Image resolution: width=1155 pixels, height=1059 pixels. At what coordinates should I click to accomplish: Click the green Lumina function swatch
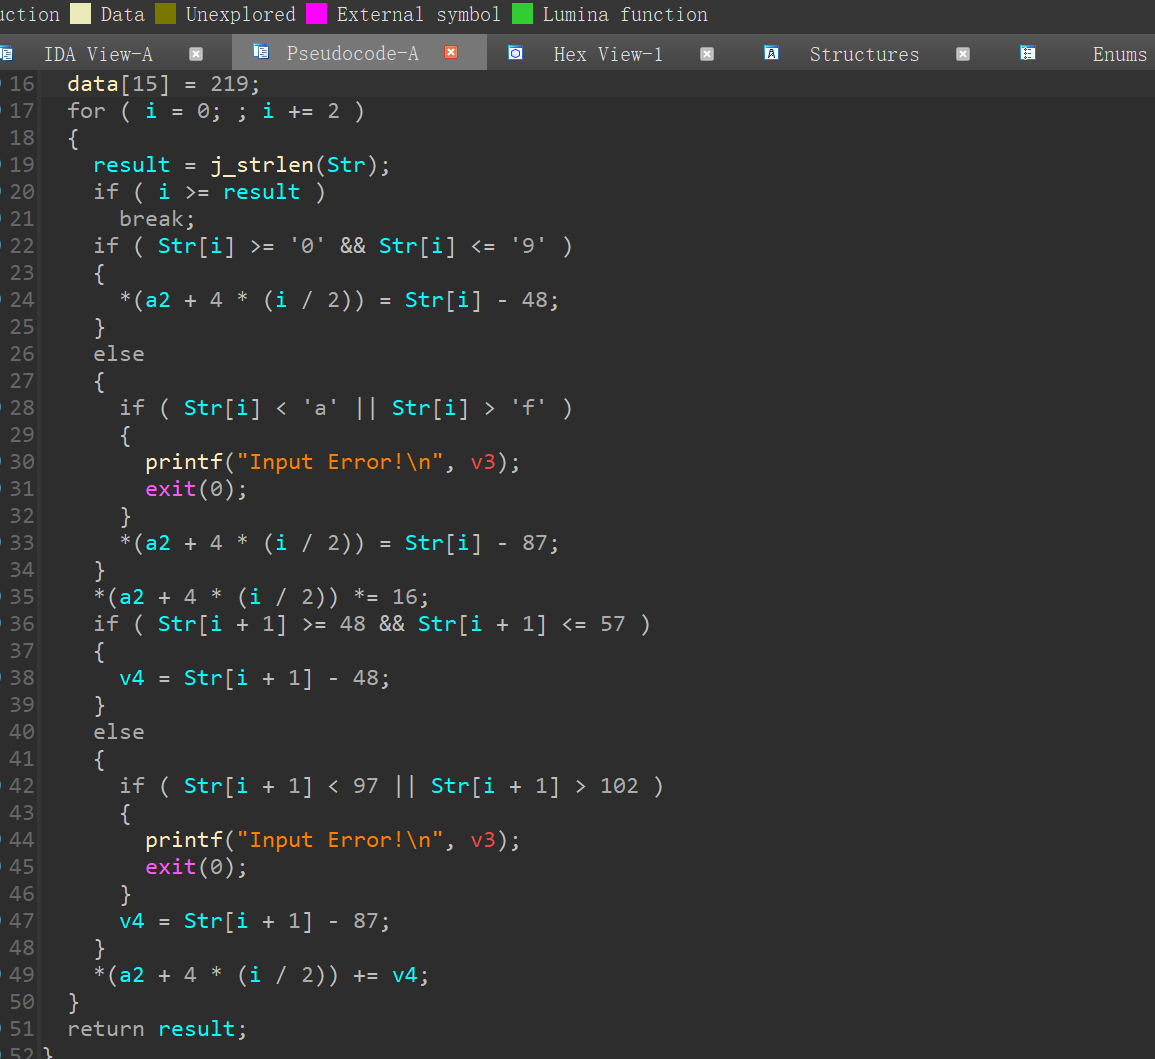[522, 14]
